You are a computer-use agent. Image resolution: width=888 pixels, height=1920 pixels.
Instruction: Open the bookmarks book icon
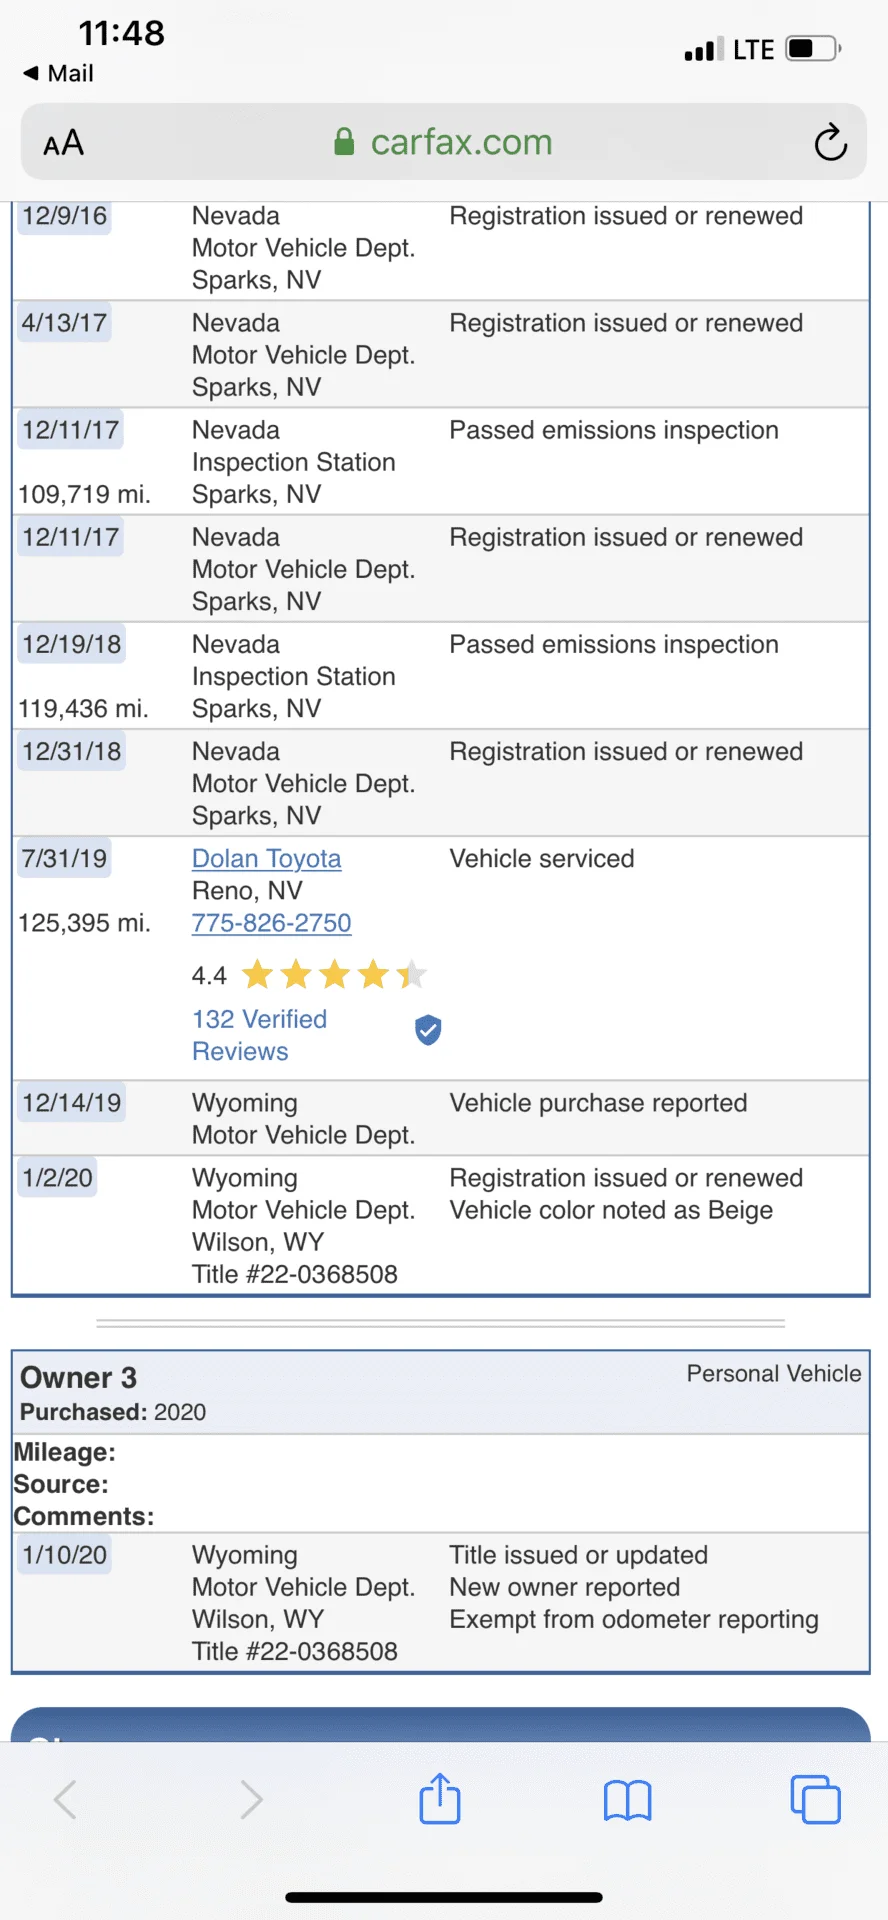point(628,1800)
